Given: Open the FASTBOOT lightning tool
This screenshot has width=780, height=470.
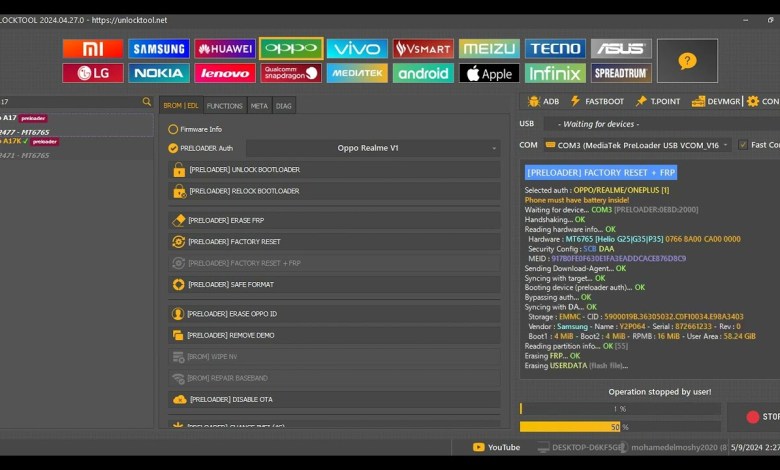Looking at the screenshot, I should [x=597, y=101].
